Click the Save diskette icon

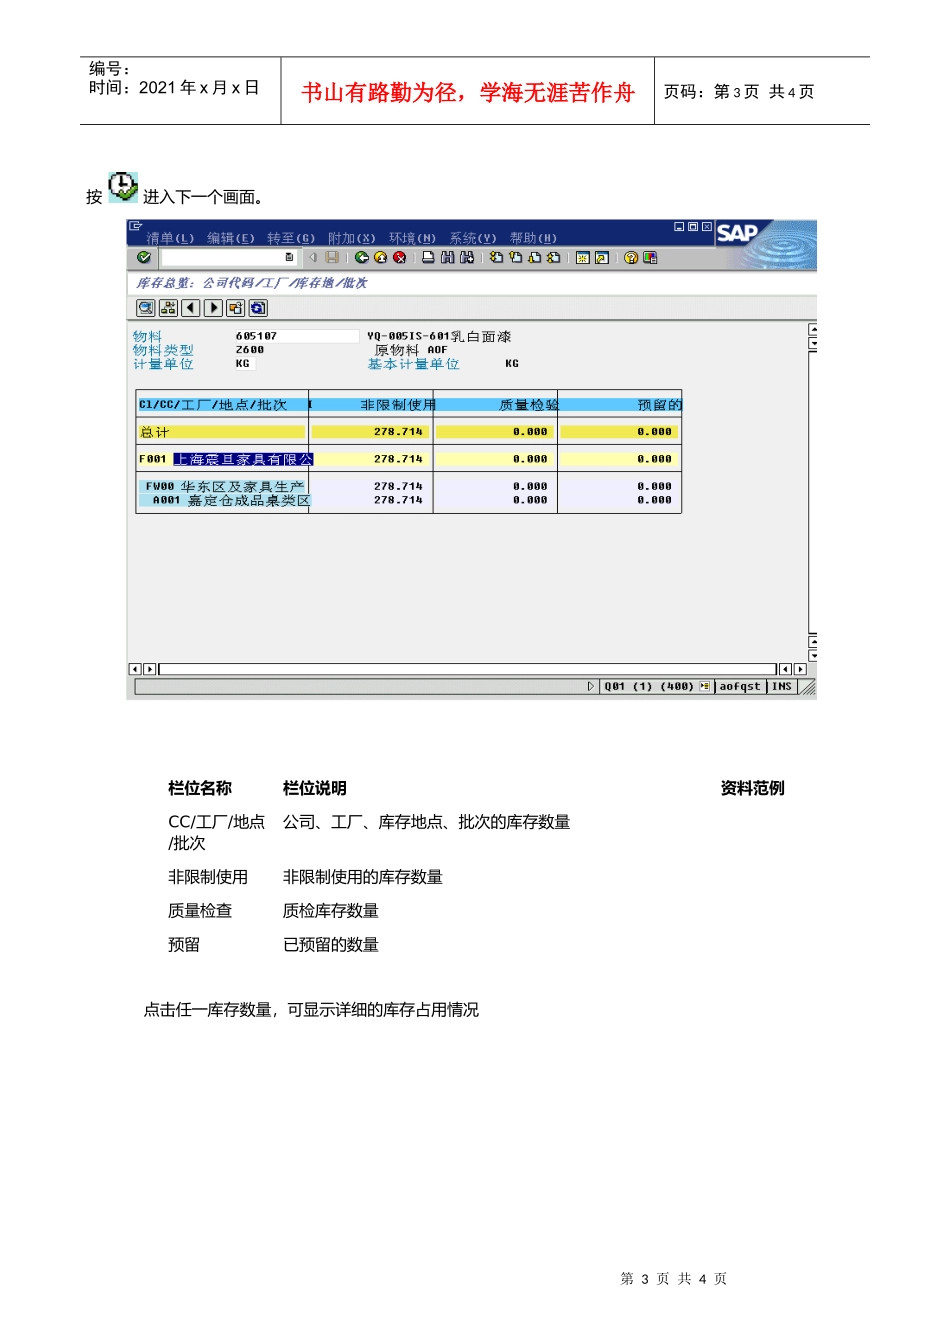[332, 258]
